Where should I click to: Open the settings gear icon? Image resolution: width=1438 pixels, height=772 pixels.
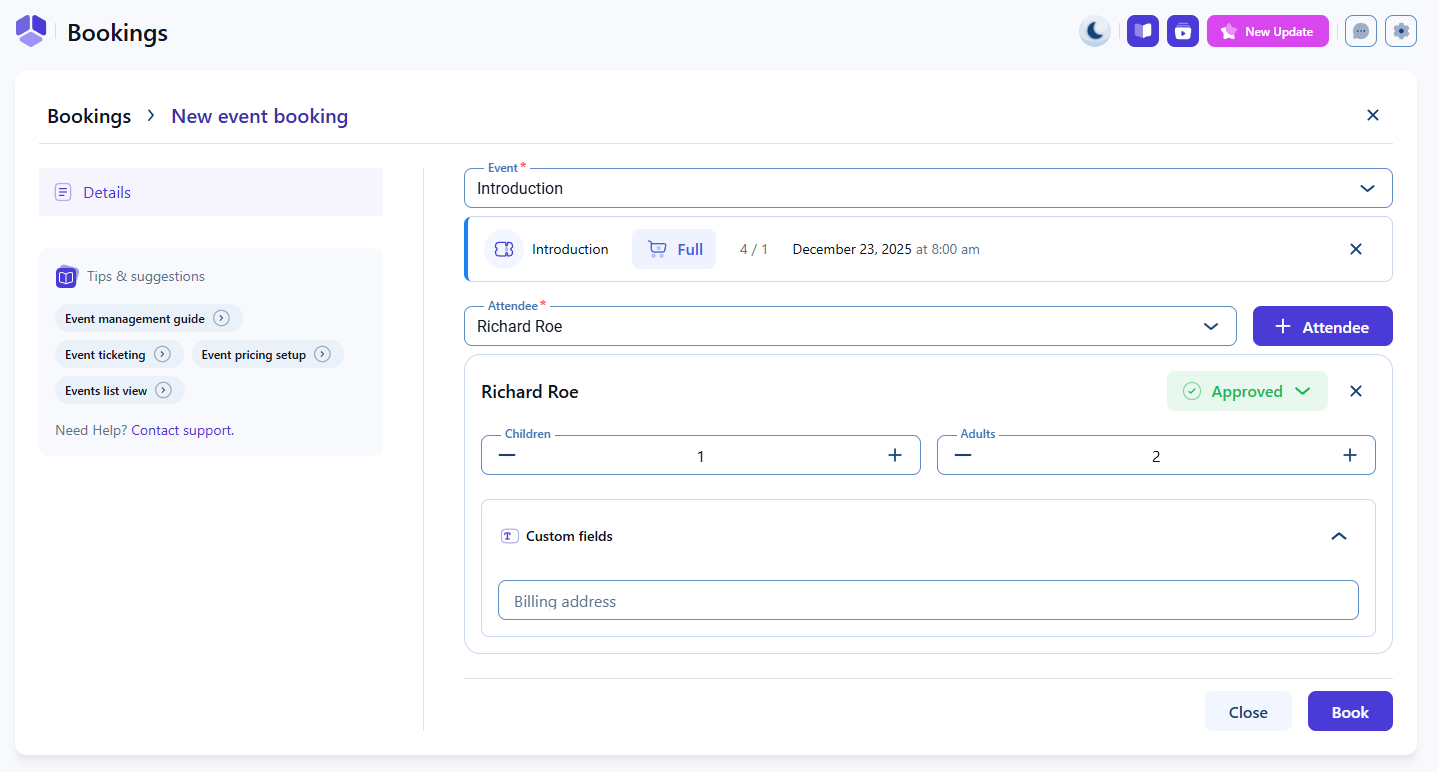(1401, 31)
